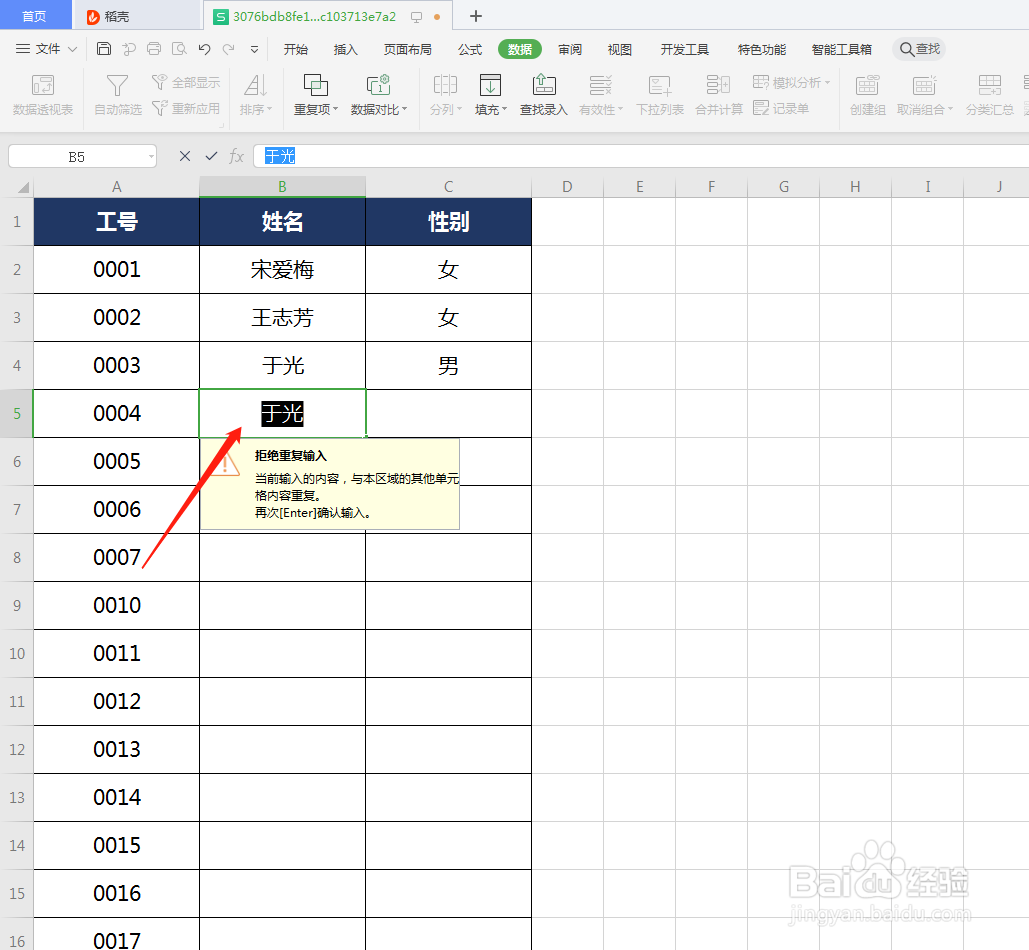The height and width of the screenshot is (950, 1029).
Task: Click the 0015 cell in column A
Action: [x=117, y=846]
